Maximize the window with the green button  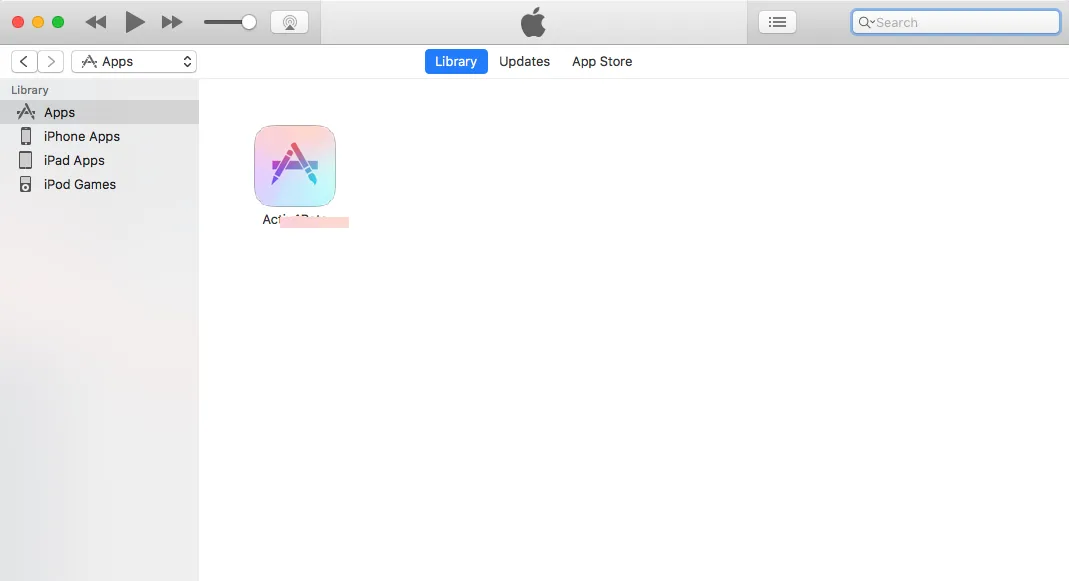pyautogui.click(x=58, y=23)
